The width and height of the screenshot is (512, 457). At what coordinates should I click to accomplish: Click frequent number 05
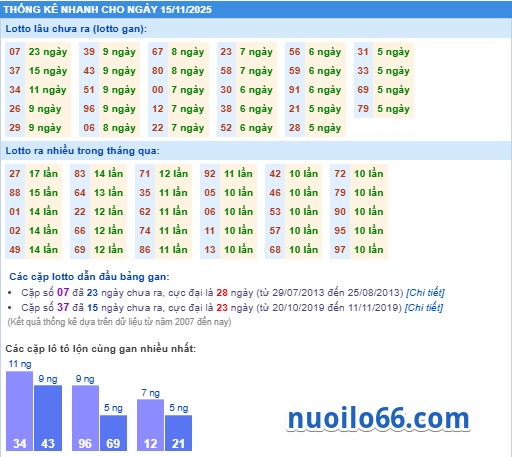[x=210, y=193]
